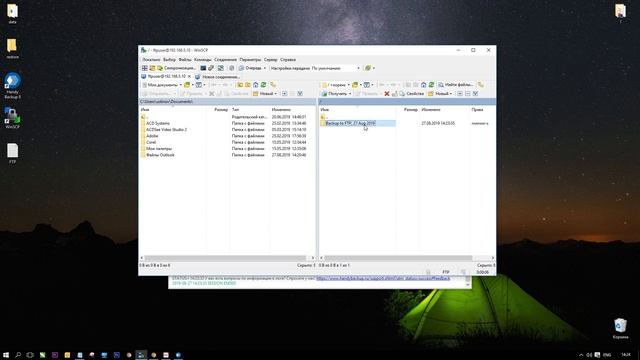Click the remote invert selection icon
This screenshot has width=640, height=360.
coord(476,94)
